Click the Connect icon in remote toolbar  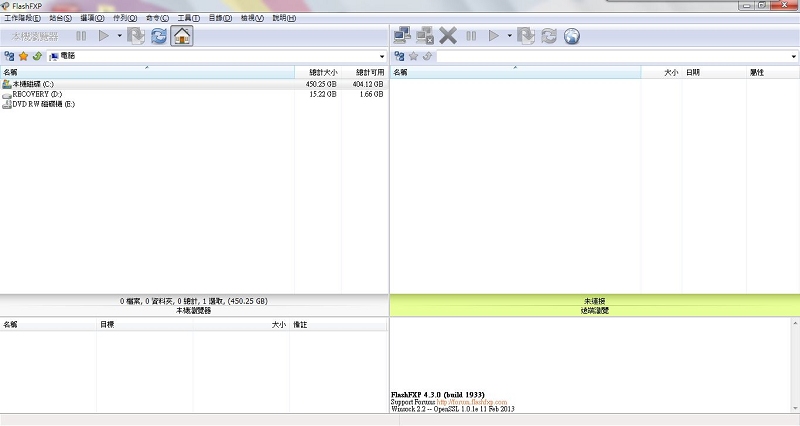(402, 36)
